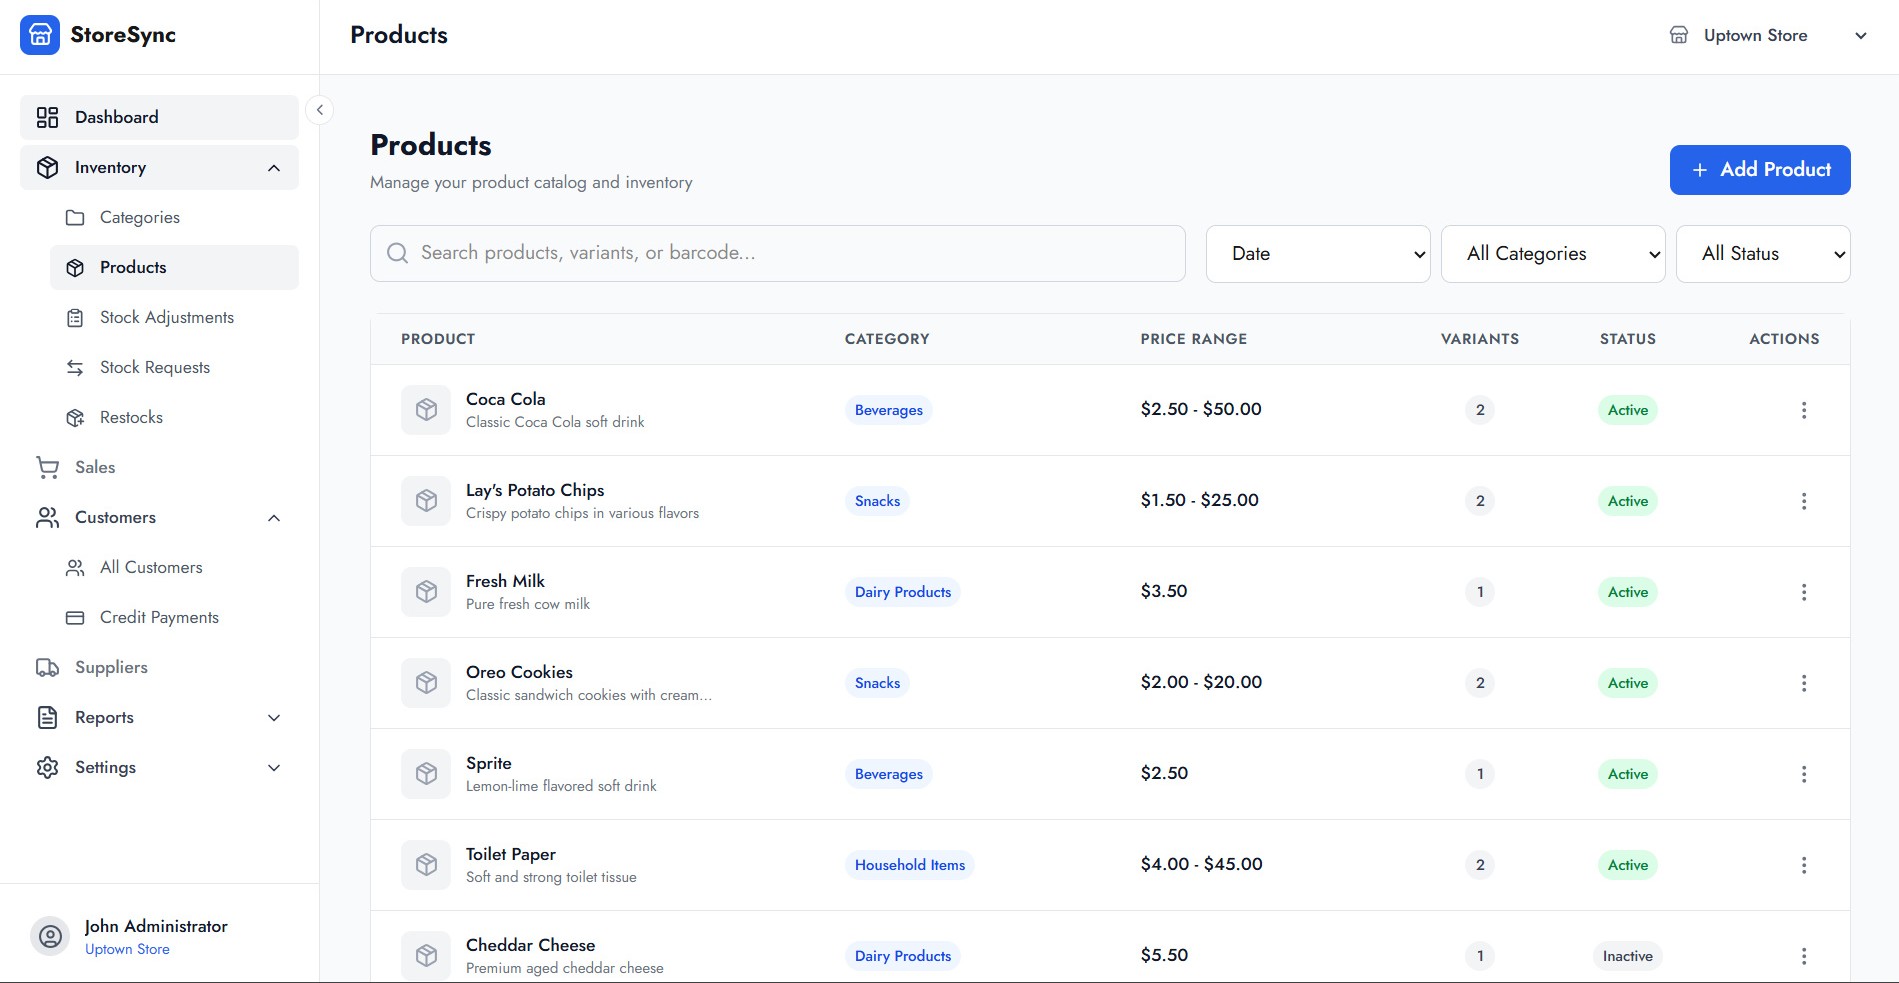Viewport: 1899px width, 983px height.
Task: Click the Sprite product box icon
Action: coord(426,774)
